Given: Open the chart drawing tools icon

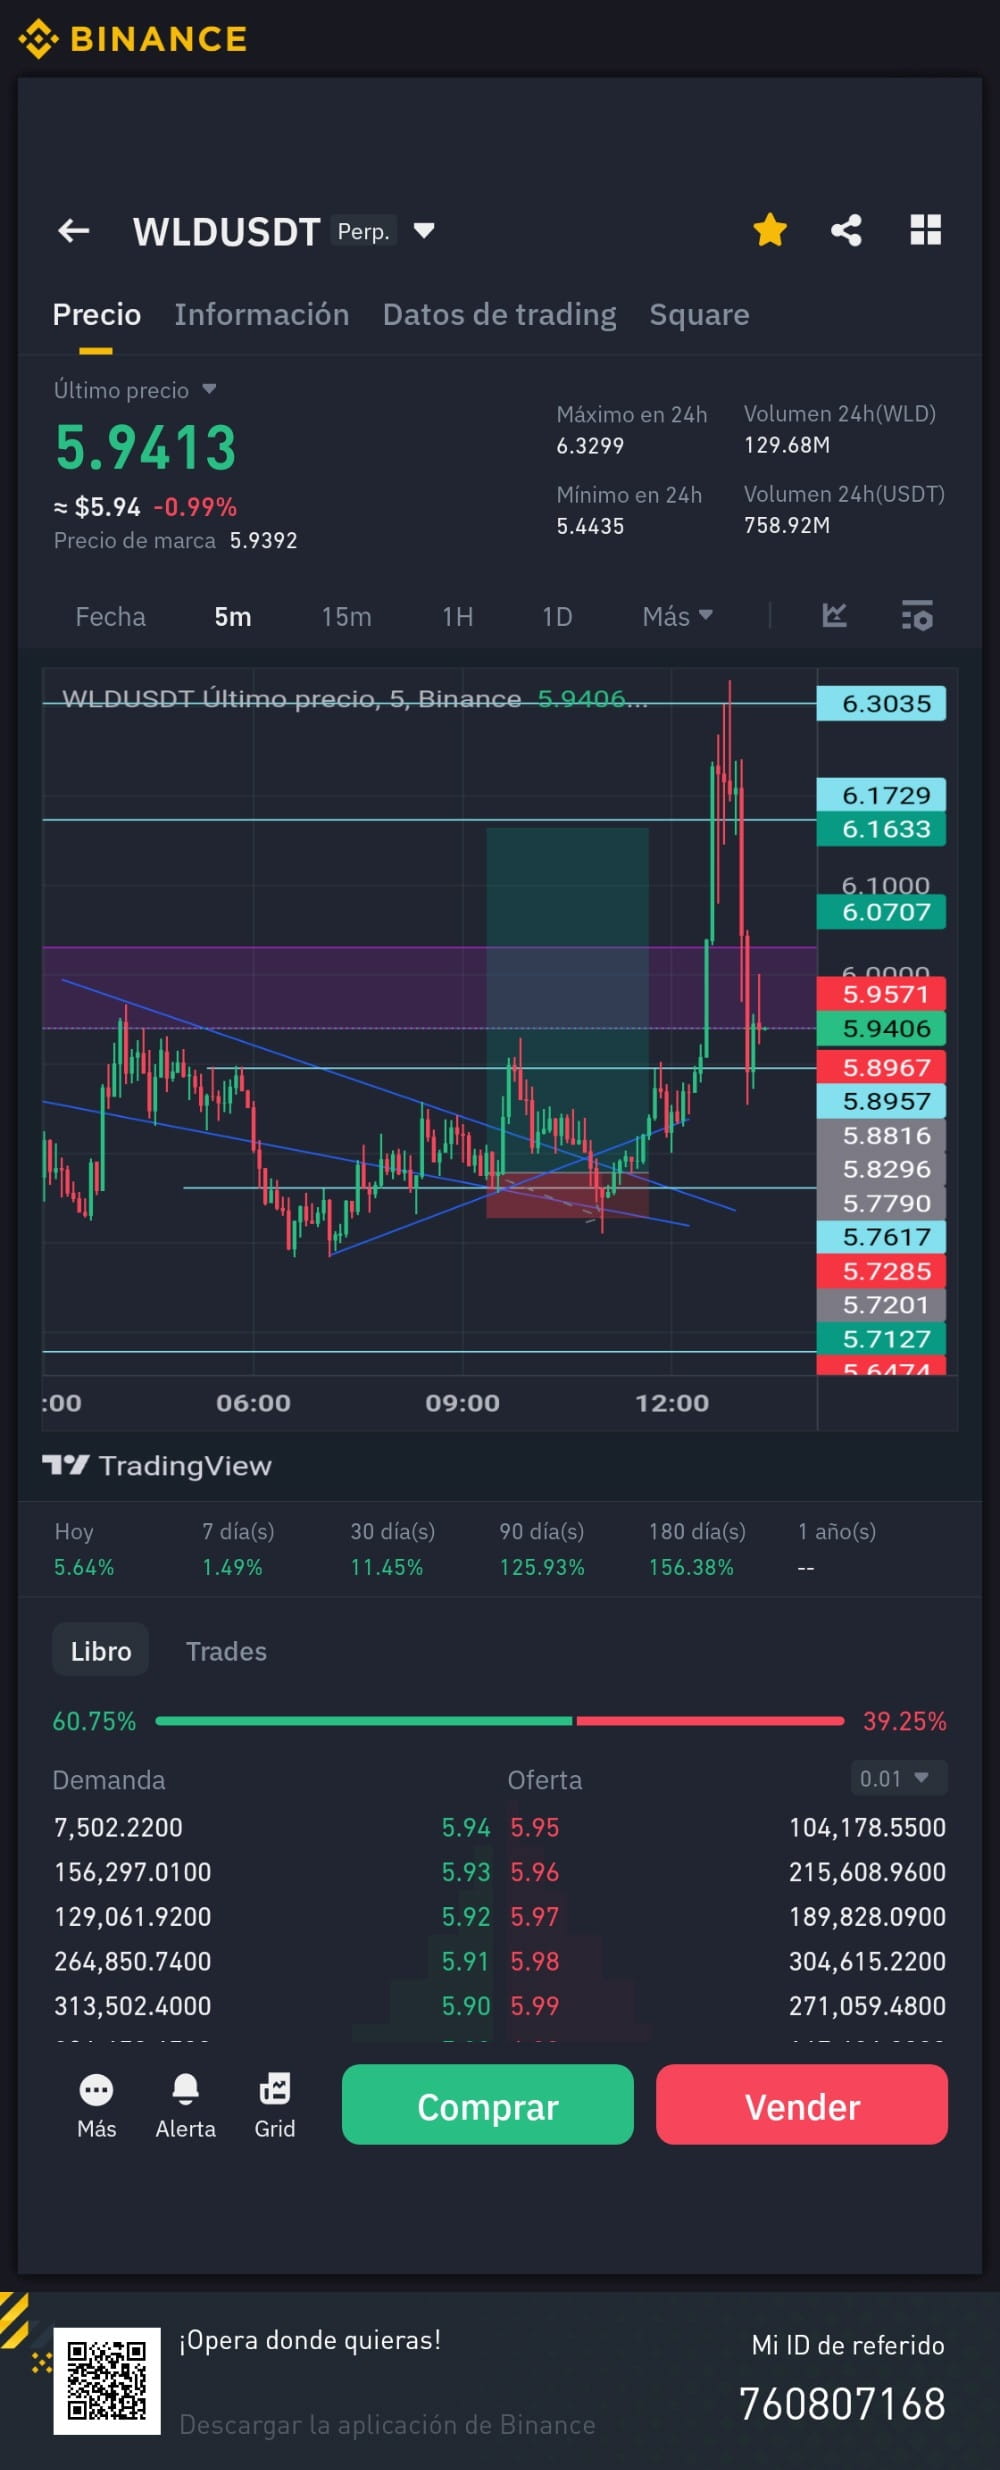Looking at the screenshot, I should coord(834,615).
